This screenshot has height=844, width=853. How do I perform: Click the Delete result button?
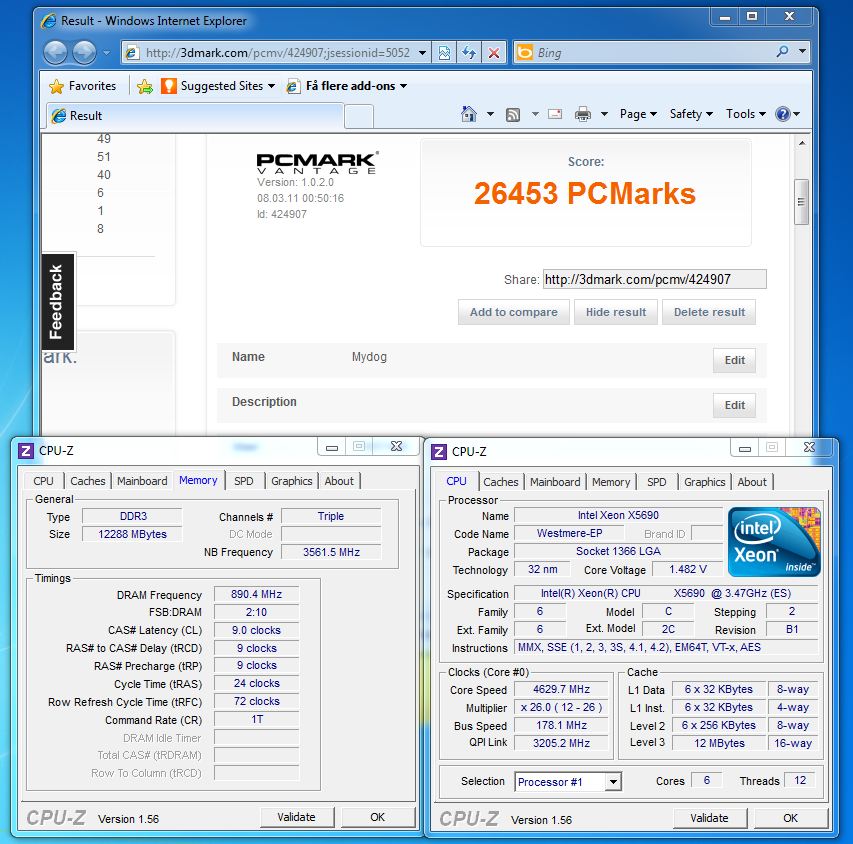(709, 312)
